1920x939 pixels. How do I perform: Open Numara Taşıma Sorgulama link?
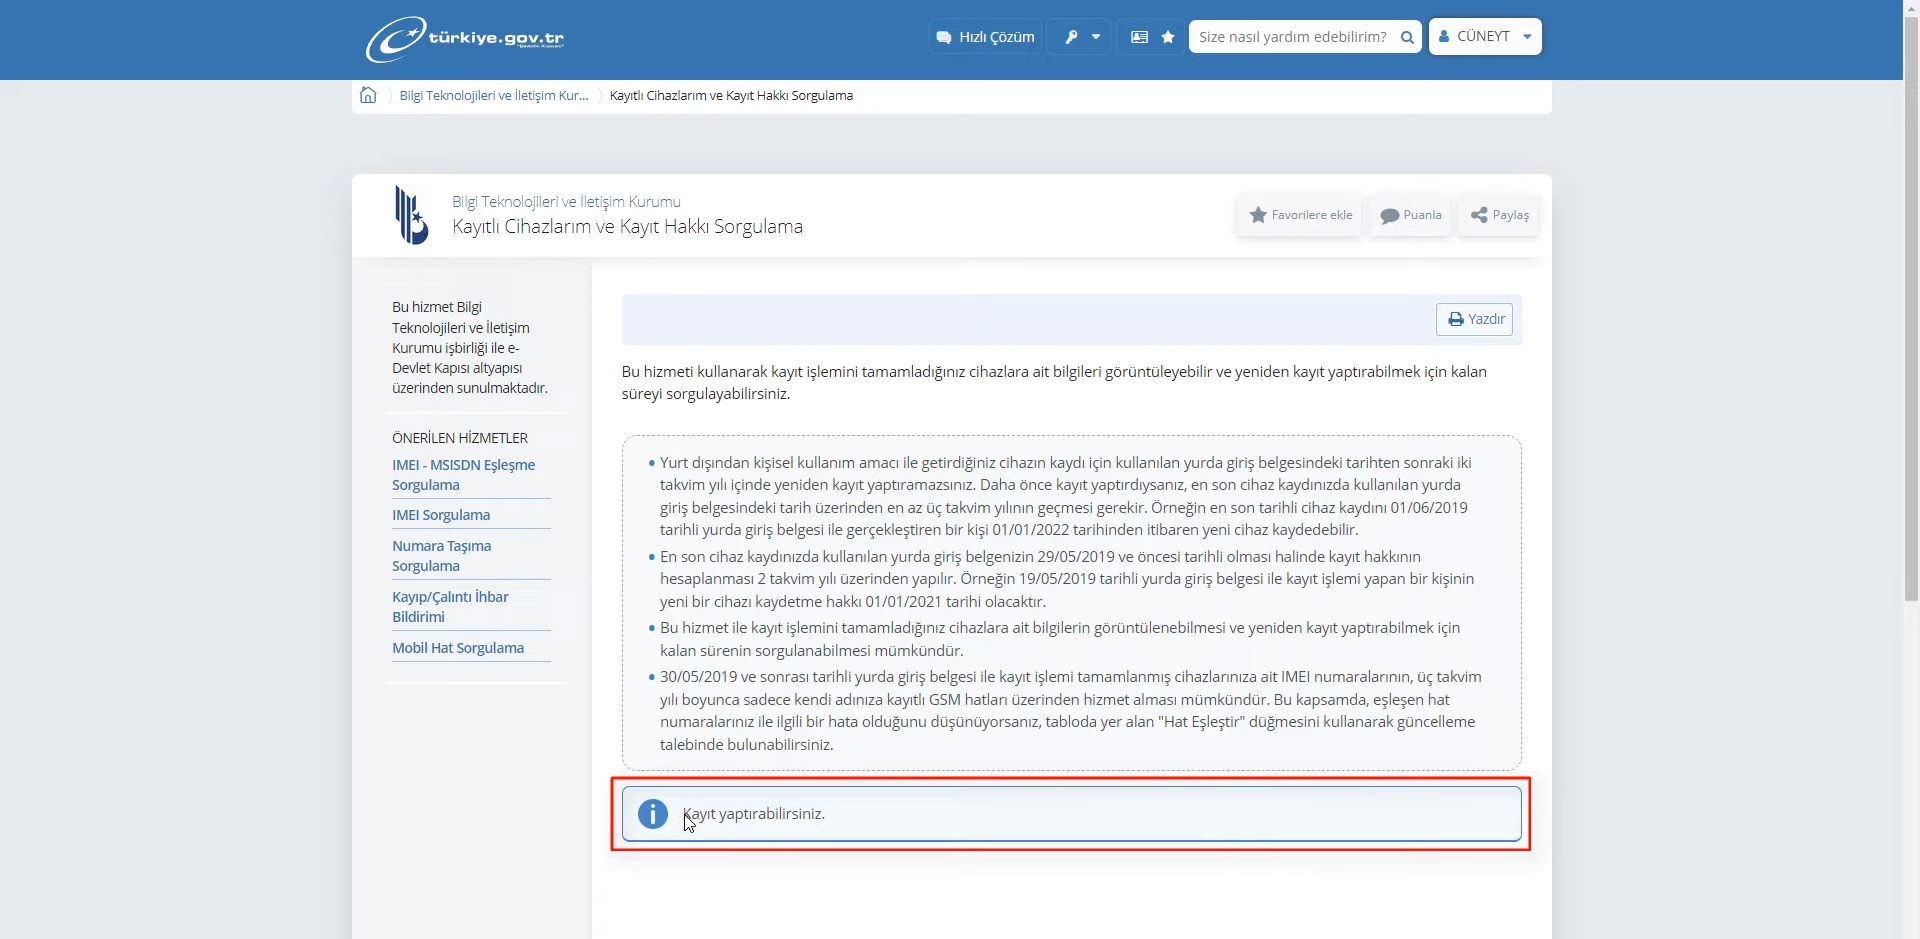(x=441, y=556)
